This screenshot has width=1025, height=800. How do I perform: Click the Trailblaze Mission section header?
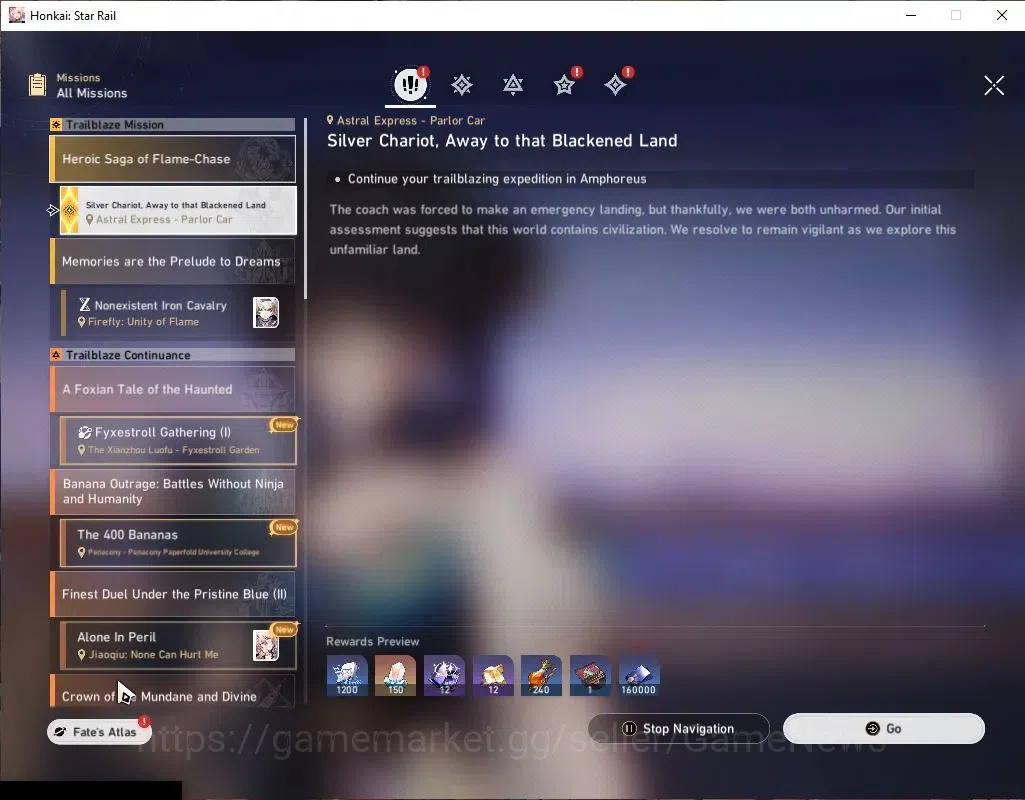(x=173, y=125)
